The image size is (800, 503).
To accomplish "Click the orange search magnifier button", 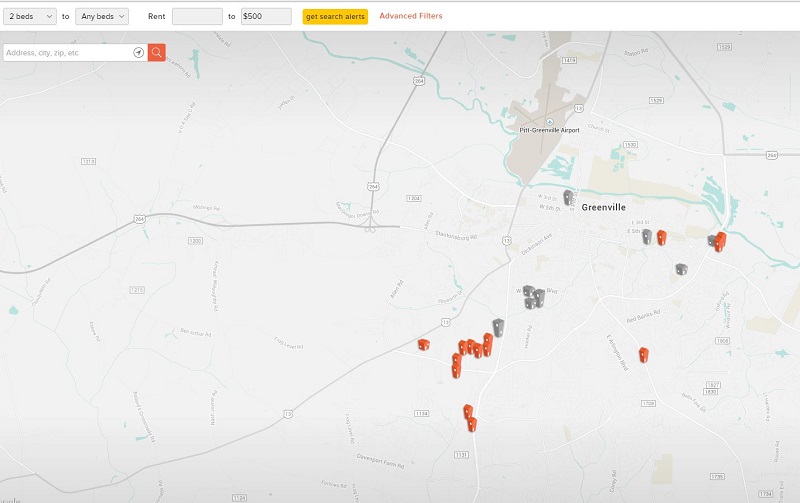I will point(156,52).
